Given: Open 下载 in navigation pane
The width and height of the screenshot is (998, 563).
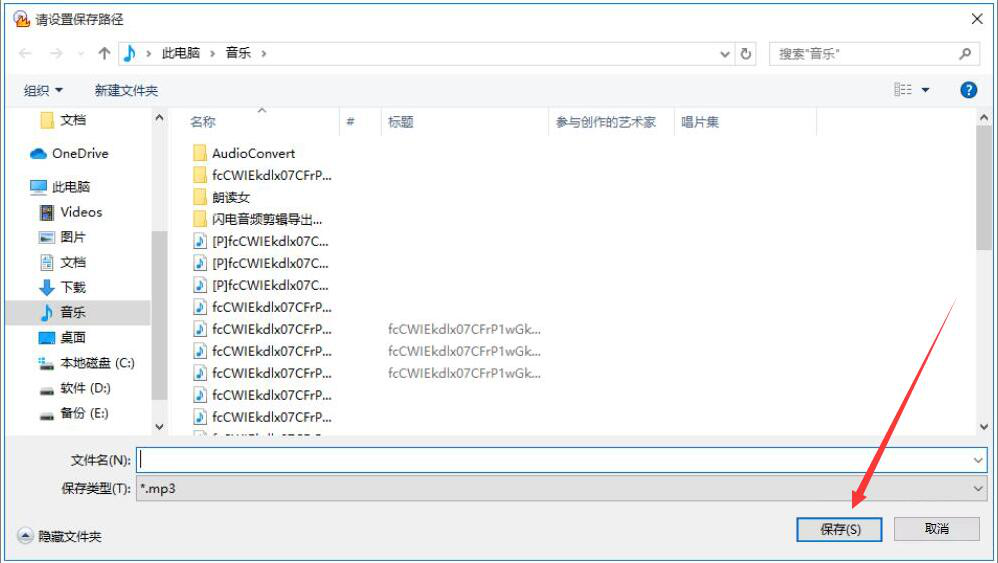Looking at the screenshot, I should click(63, 288).
